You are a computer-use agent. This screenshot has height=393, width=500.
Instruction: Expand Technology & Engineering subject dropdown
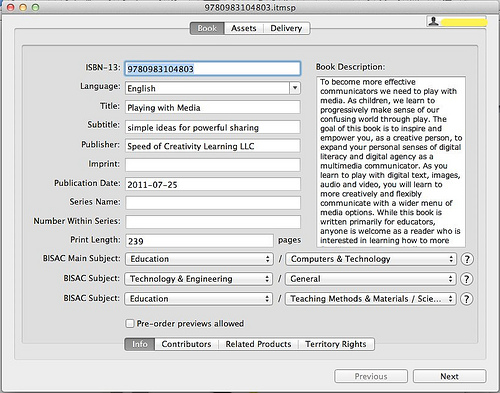[x=199, y=279]
